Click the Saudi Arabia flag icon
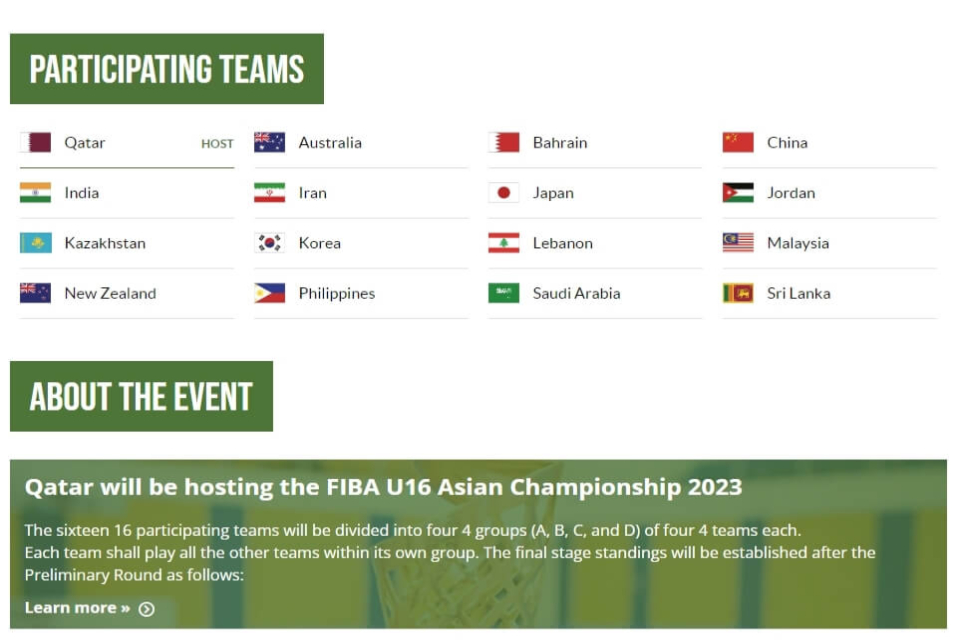Viewport: 960px width, 640px height. click(504, 293)
